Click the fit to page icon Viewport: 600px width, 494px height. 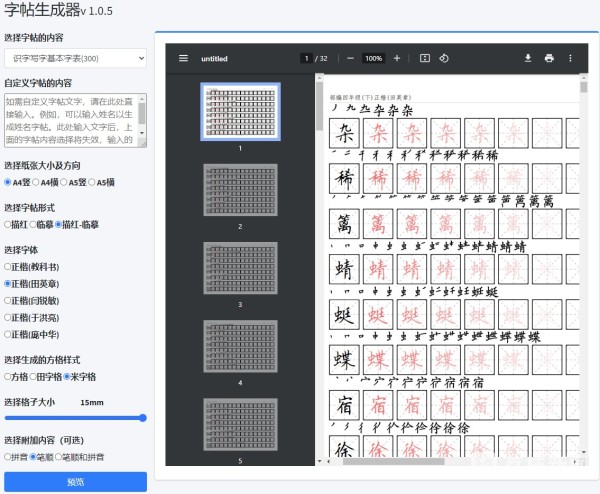425,58
